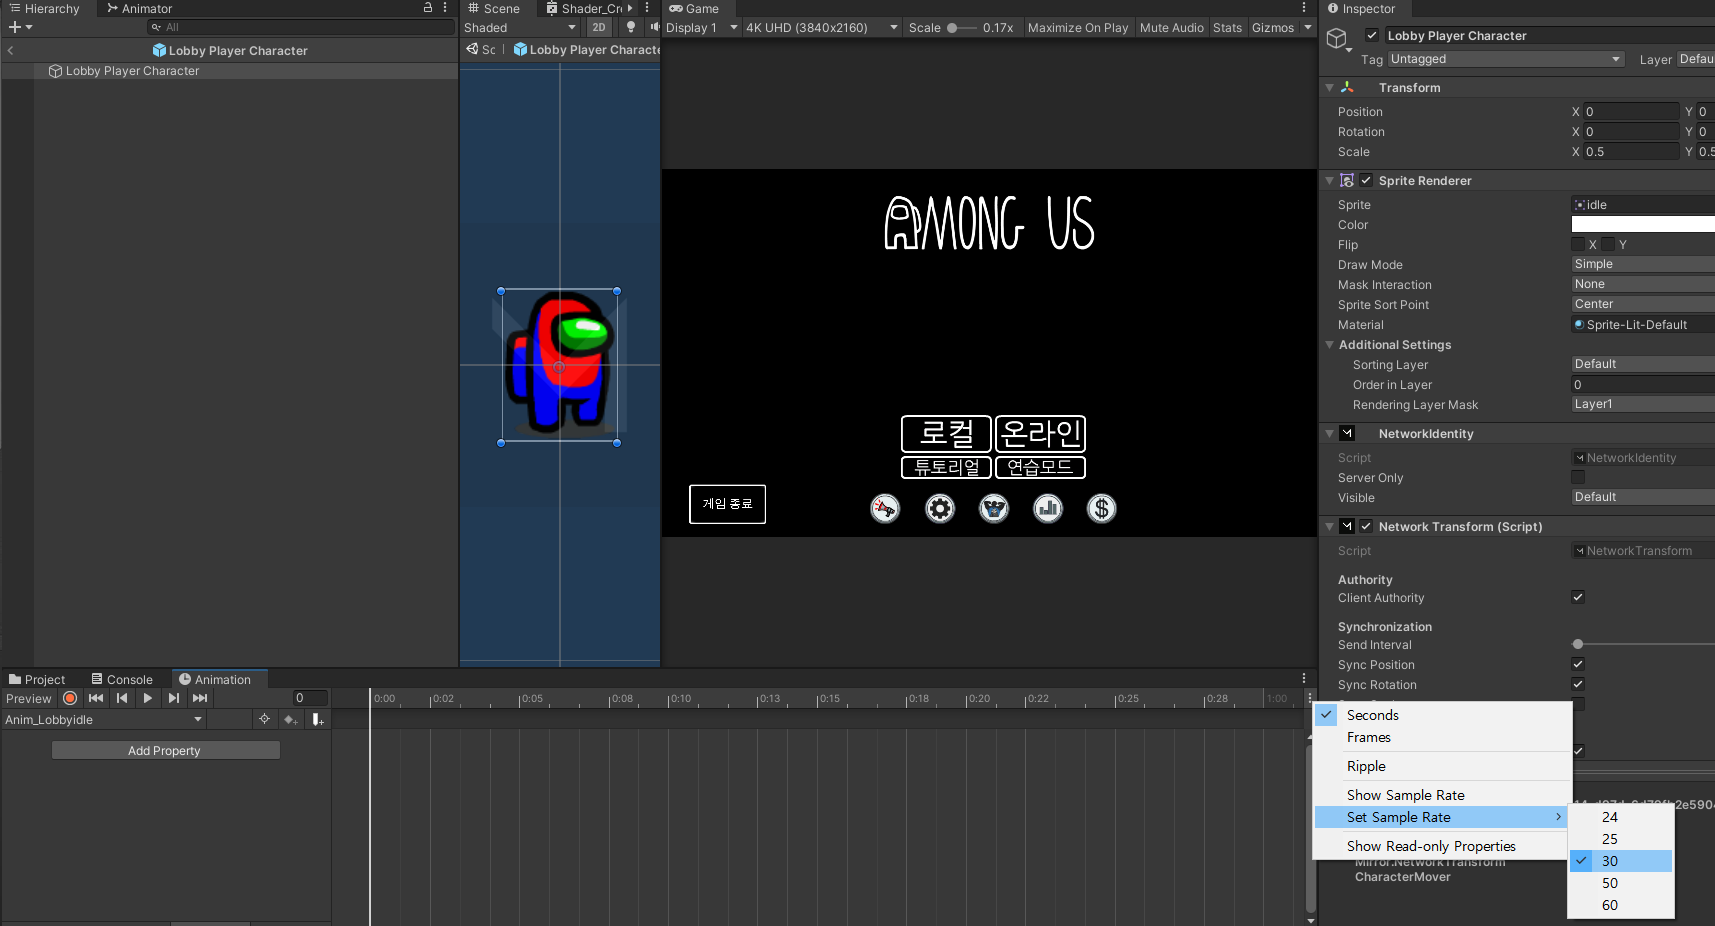Click the filter by selection crosshair icon
1715x926 pixels.
pyautogui.click(x=264, y=719)
